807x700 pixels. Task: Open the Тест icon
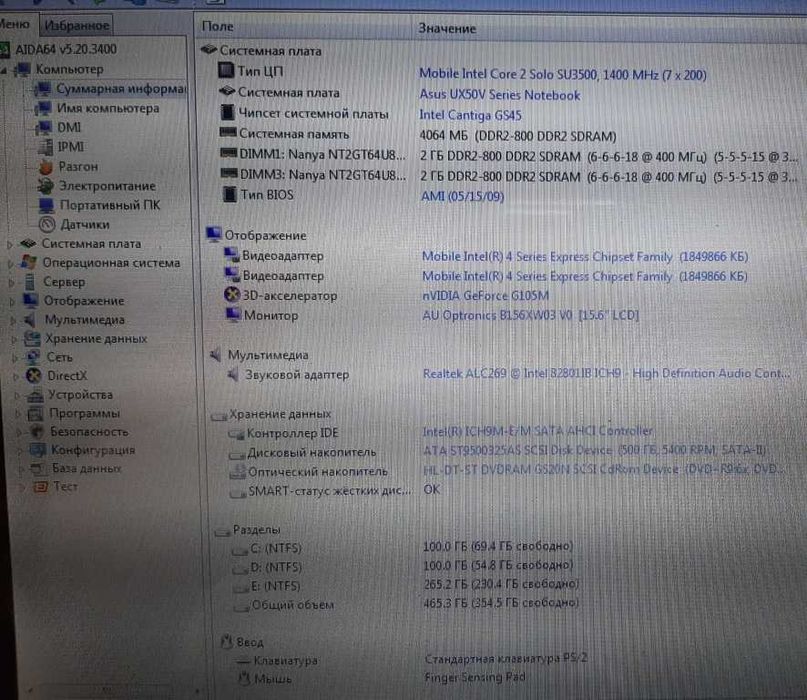pos(40,486)
